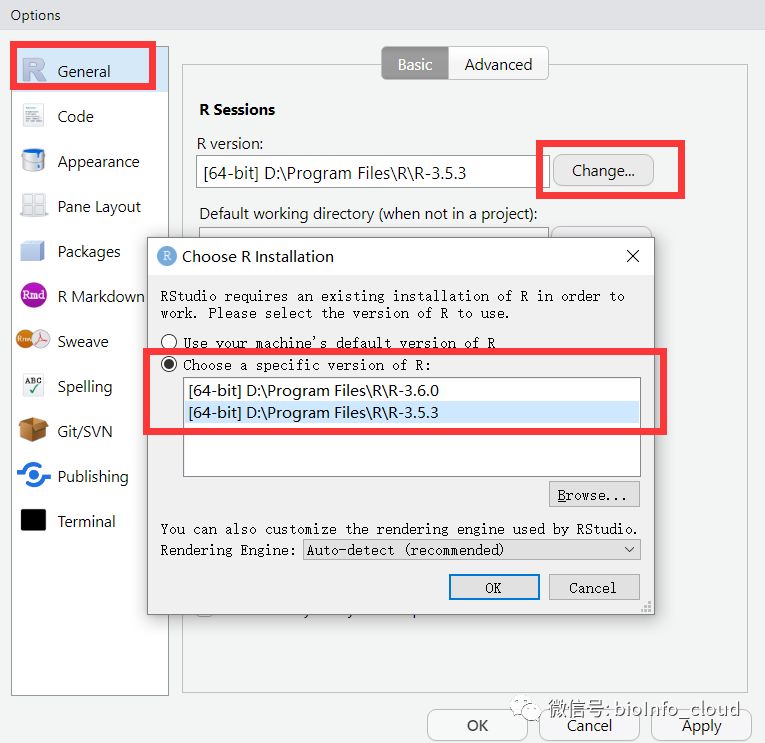Select Terminal label in sidebar
This screenshot has width=765, height=743.
coord(86,522)
